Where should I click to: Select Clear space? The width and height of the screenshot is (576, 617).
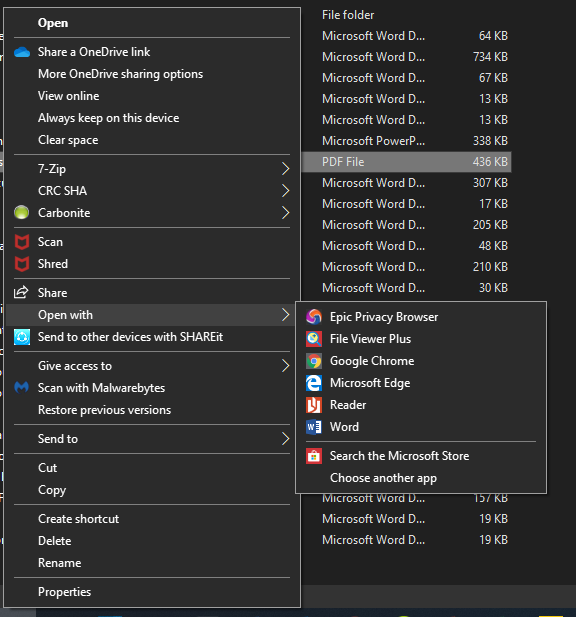click(152, 140)
